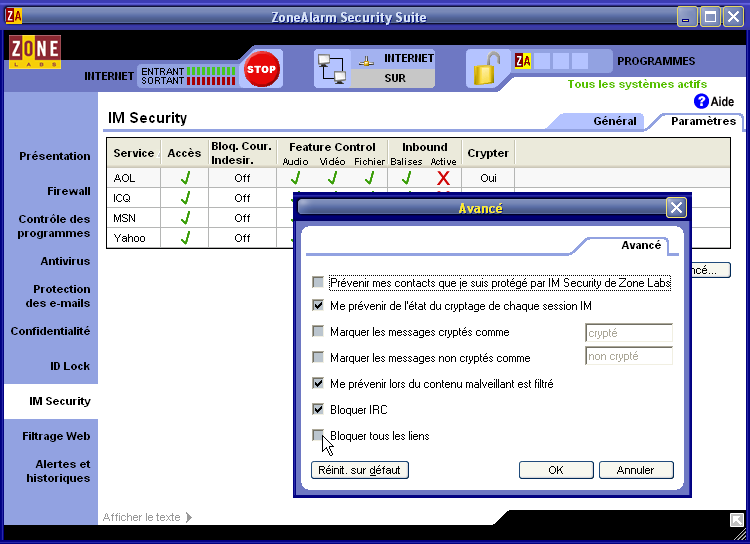Click MSN Bloq. Cour. Off value
750x544 pixels.
point(242,218)
